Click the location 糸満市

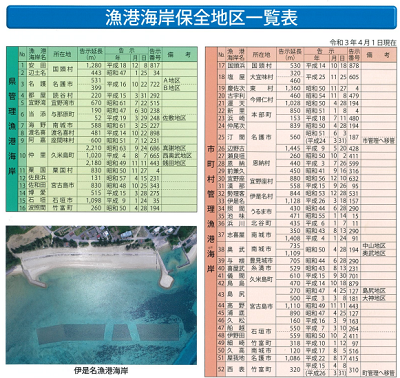pyautogui.click(x=261, y=268)
